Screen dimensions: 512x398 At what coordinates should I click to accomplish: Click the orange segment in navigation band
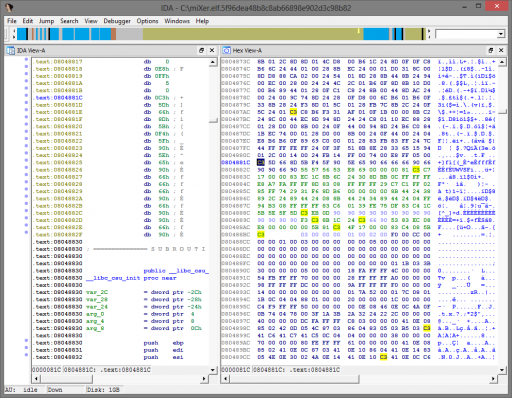click(113, 34)
